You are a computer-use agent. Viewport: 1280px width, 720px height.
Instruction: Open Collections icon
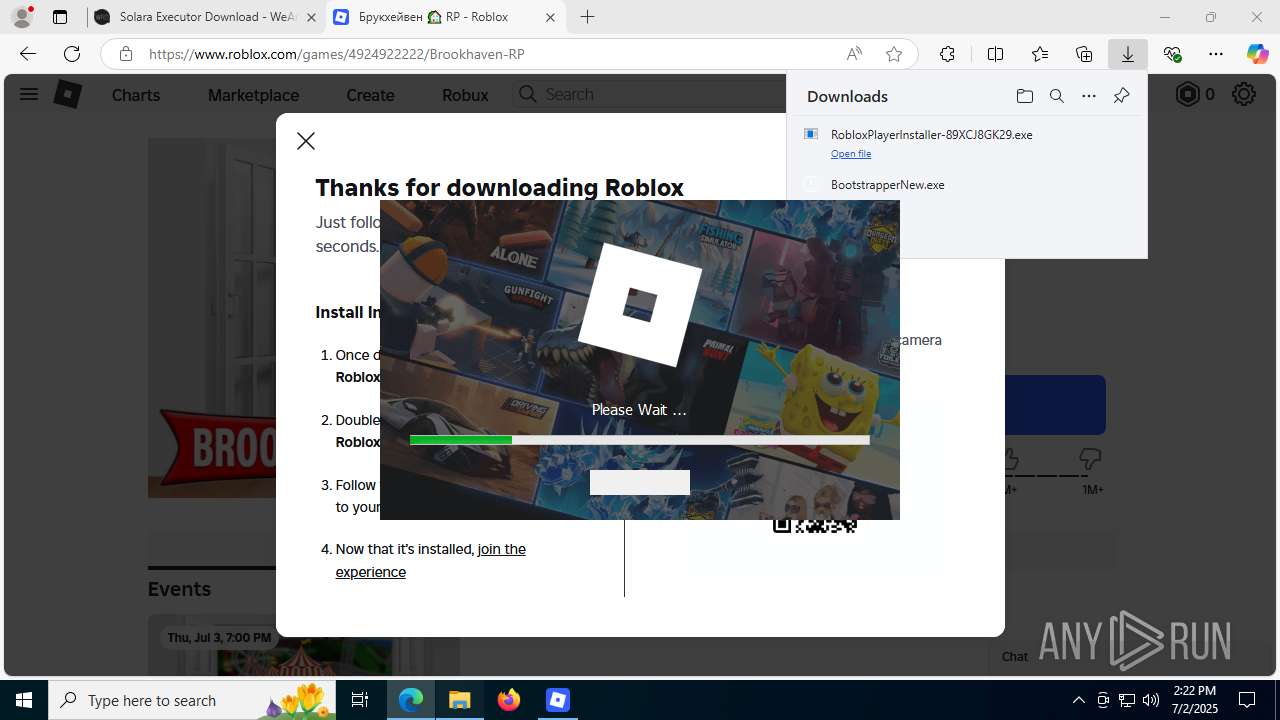coord(1084,54)
